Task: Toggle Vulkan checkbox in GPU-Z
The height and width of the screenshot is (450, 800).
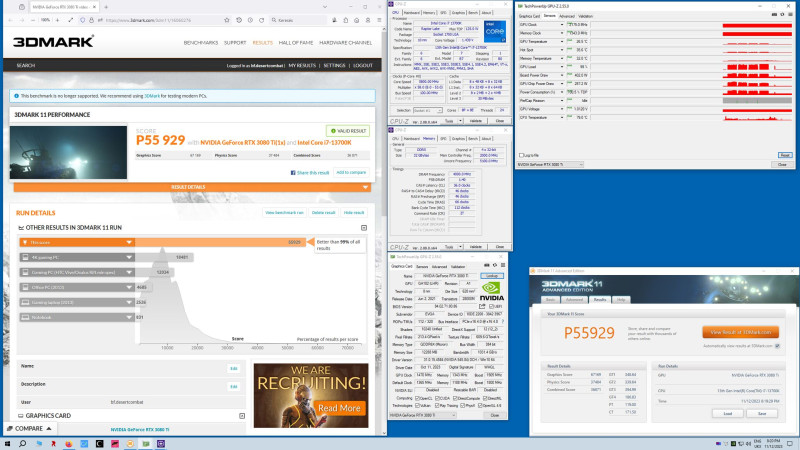Action: pos(417,405)
